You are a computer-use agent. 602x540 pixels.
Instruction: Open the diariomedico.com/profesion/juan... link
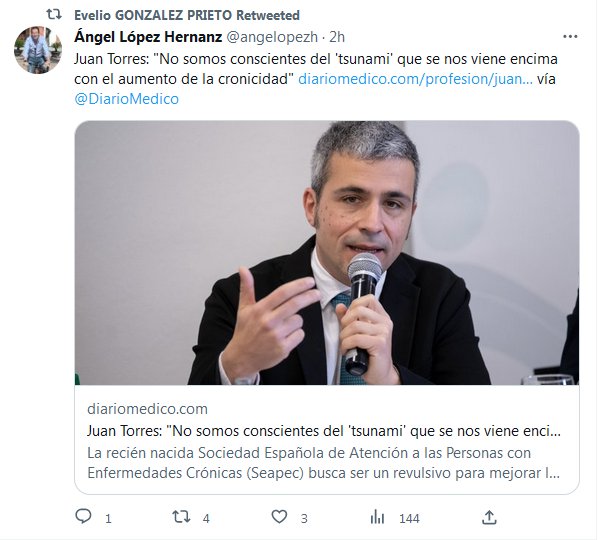click(x=415, y=79)
